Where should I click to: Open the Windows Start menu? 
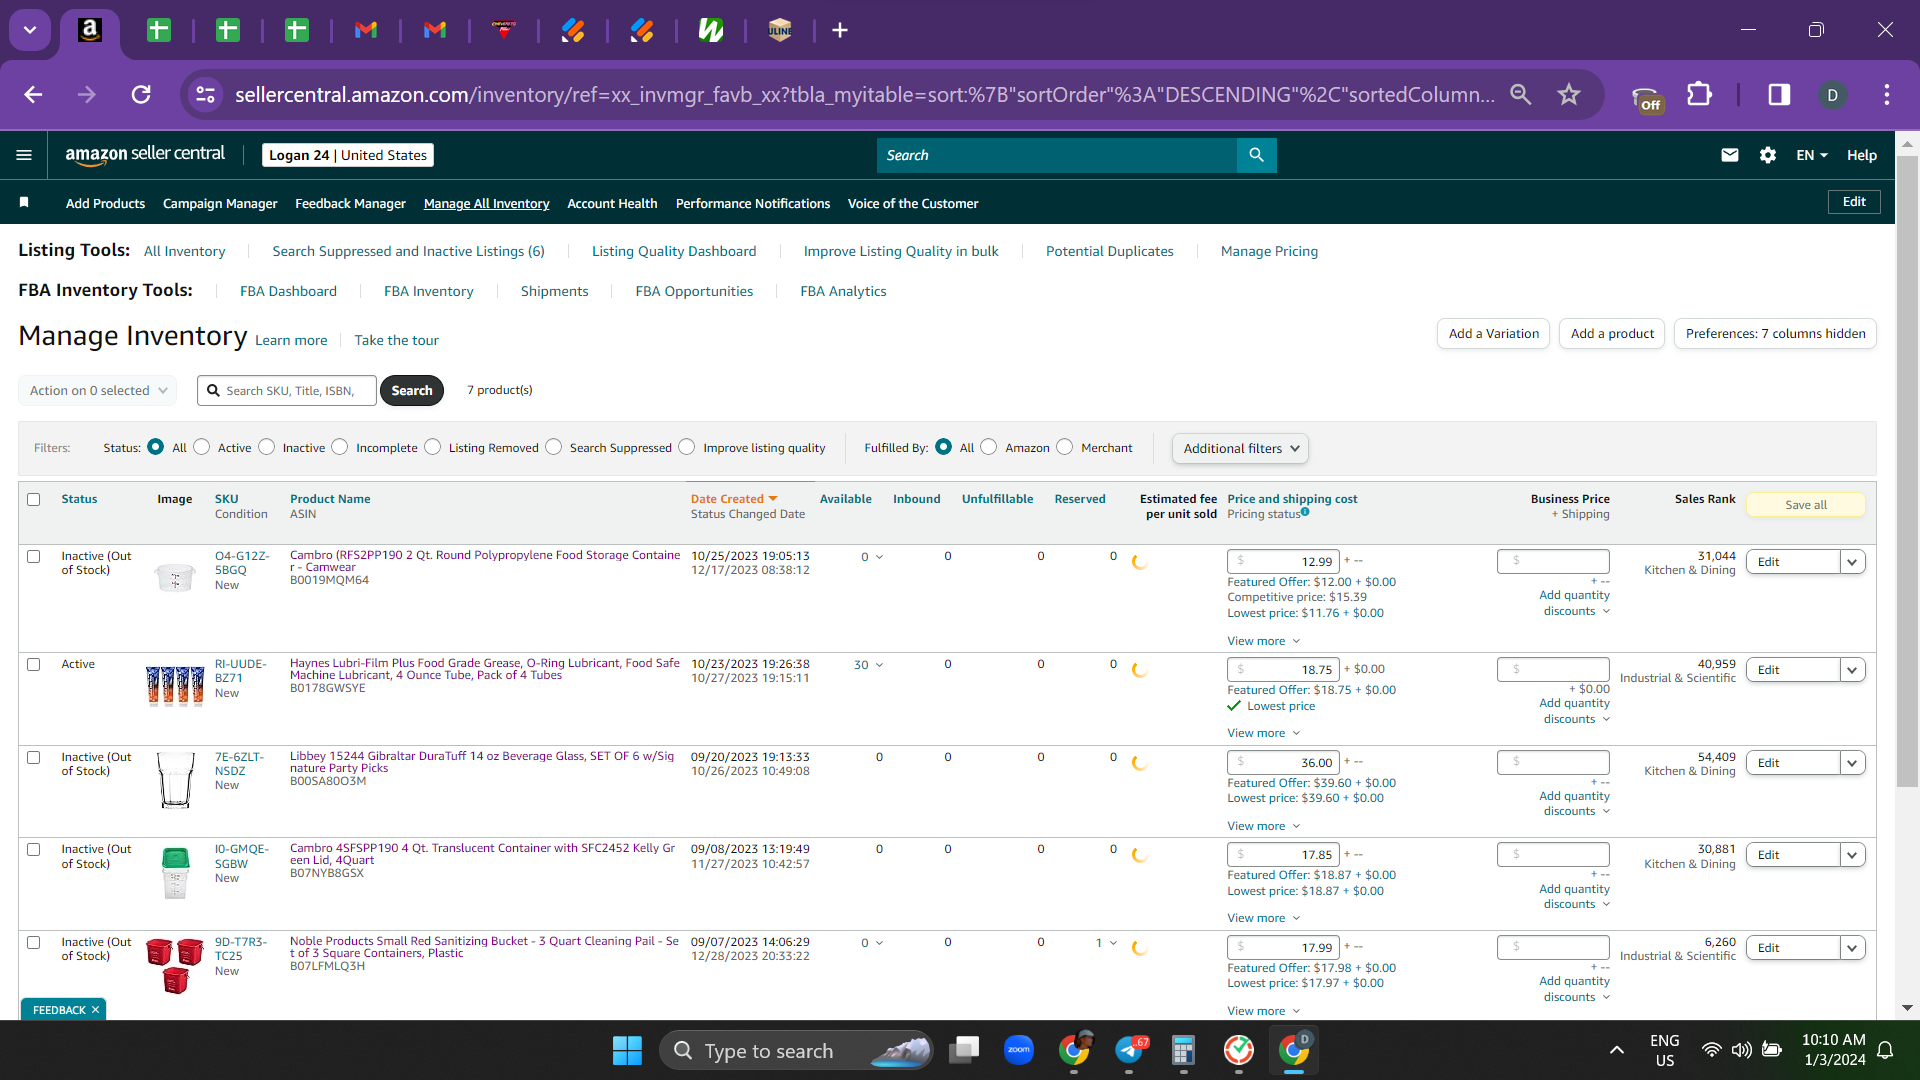coord(627,1050)
